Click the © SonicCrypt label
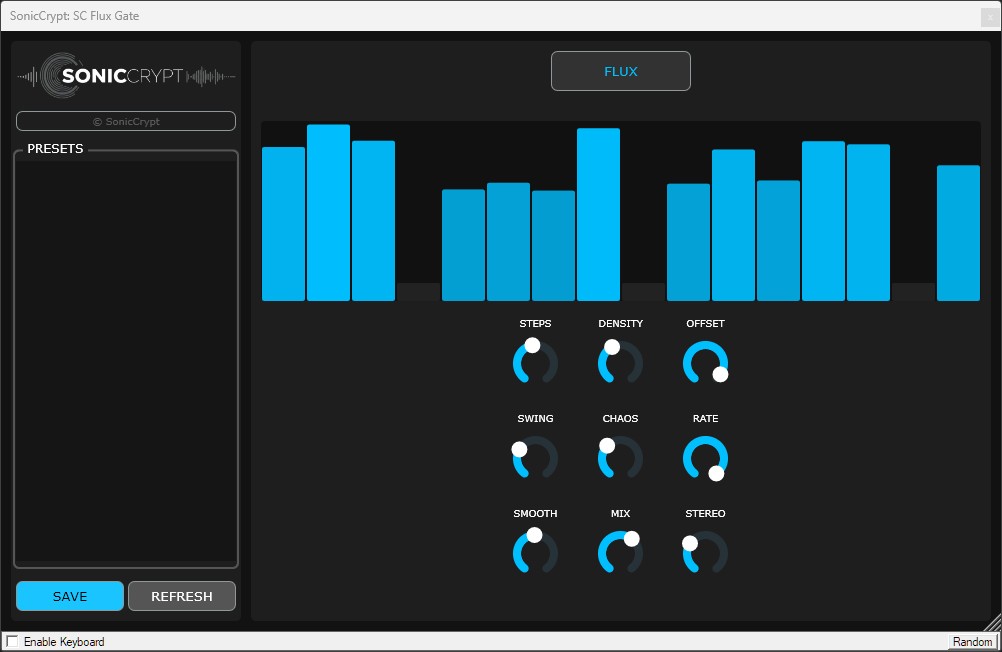The width and height of the screenshot is (1002, 652). (125, 120)
